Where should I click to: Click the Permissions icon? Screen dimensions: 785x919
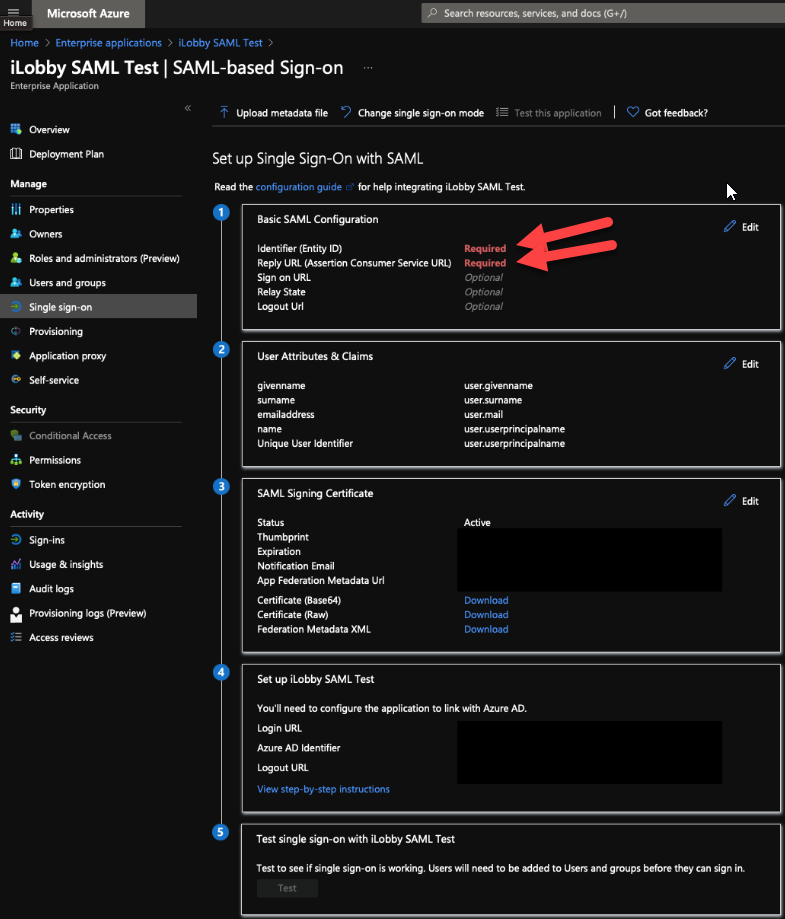coord(16,460)
